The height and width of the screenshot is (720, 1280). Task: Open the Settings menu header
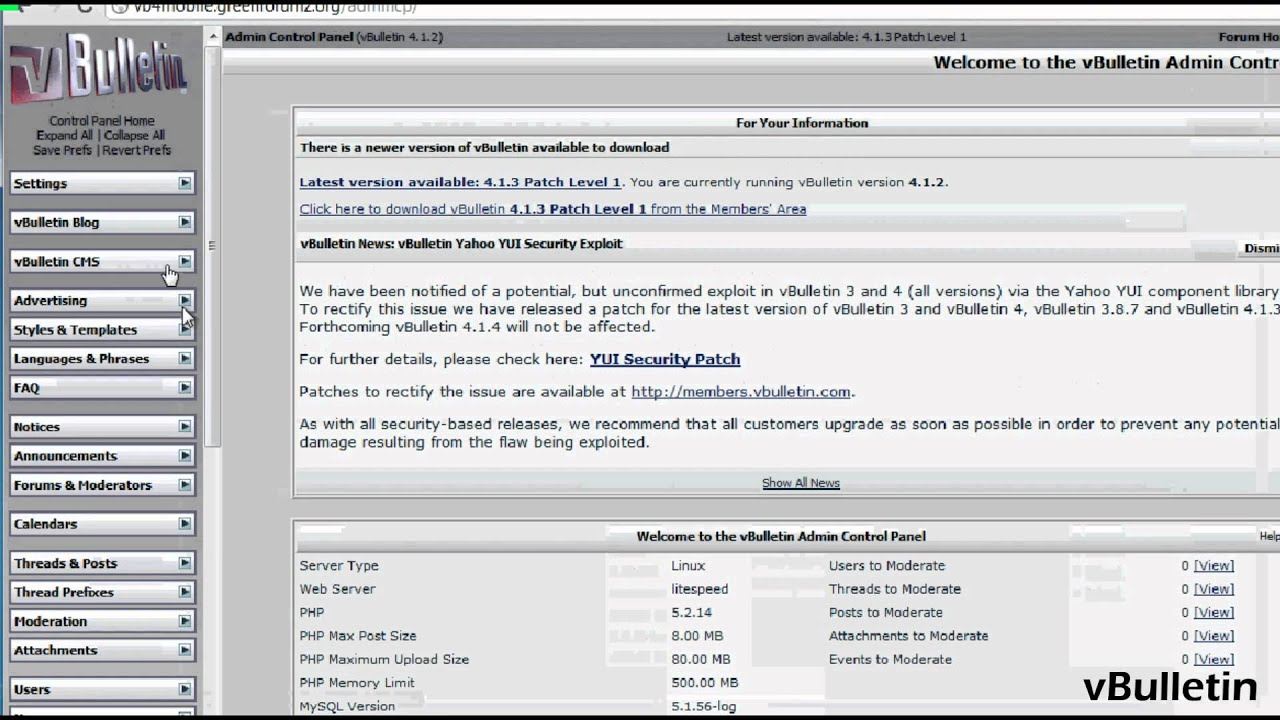(102, 183)
